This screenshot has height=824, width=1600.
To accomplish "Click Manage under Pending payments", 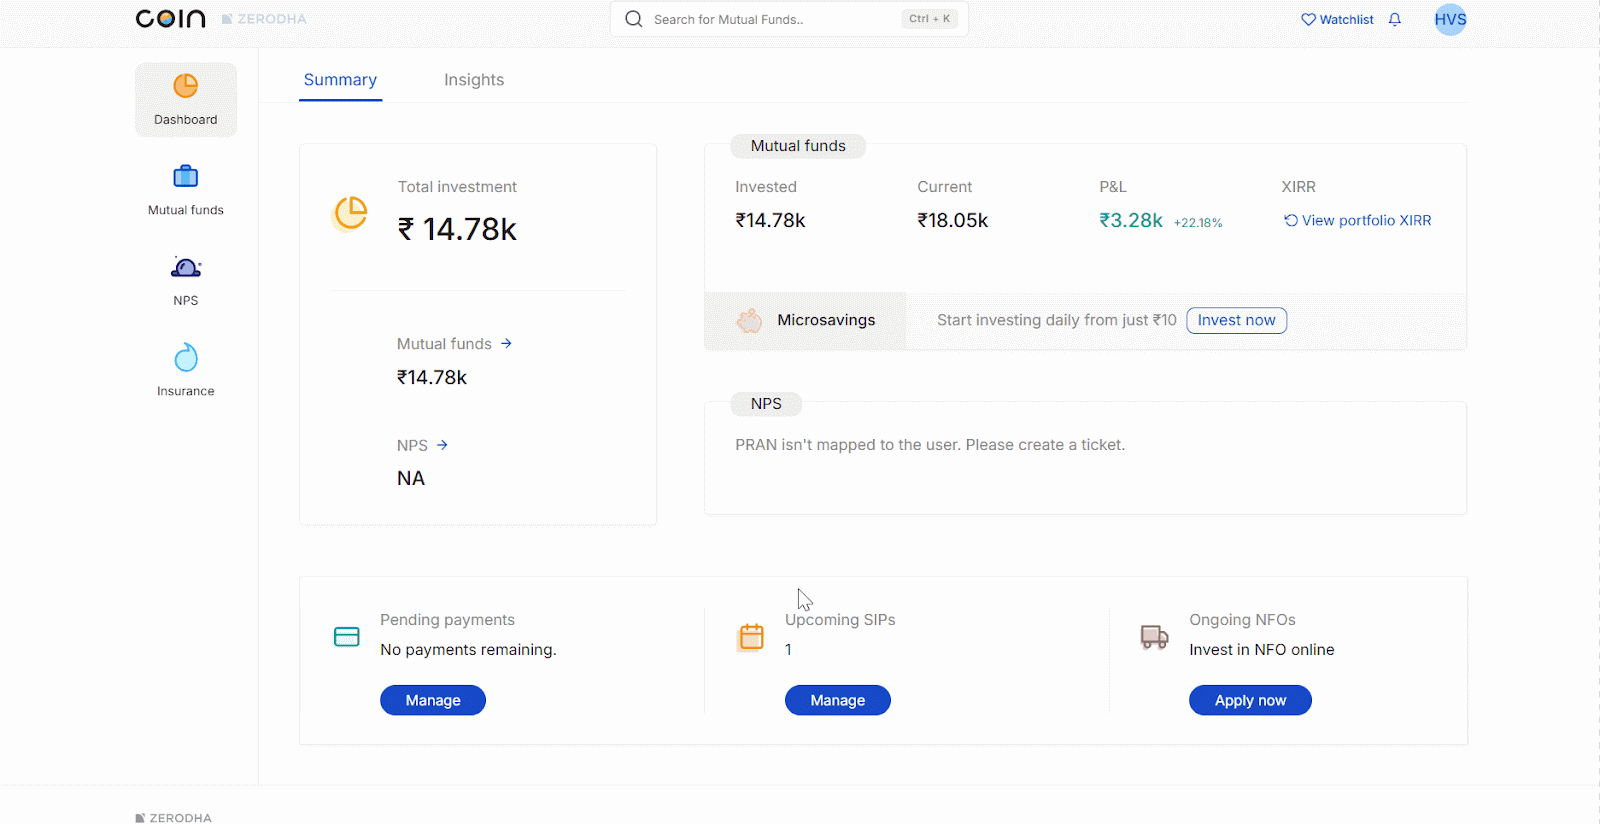I will pos(432,700).
